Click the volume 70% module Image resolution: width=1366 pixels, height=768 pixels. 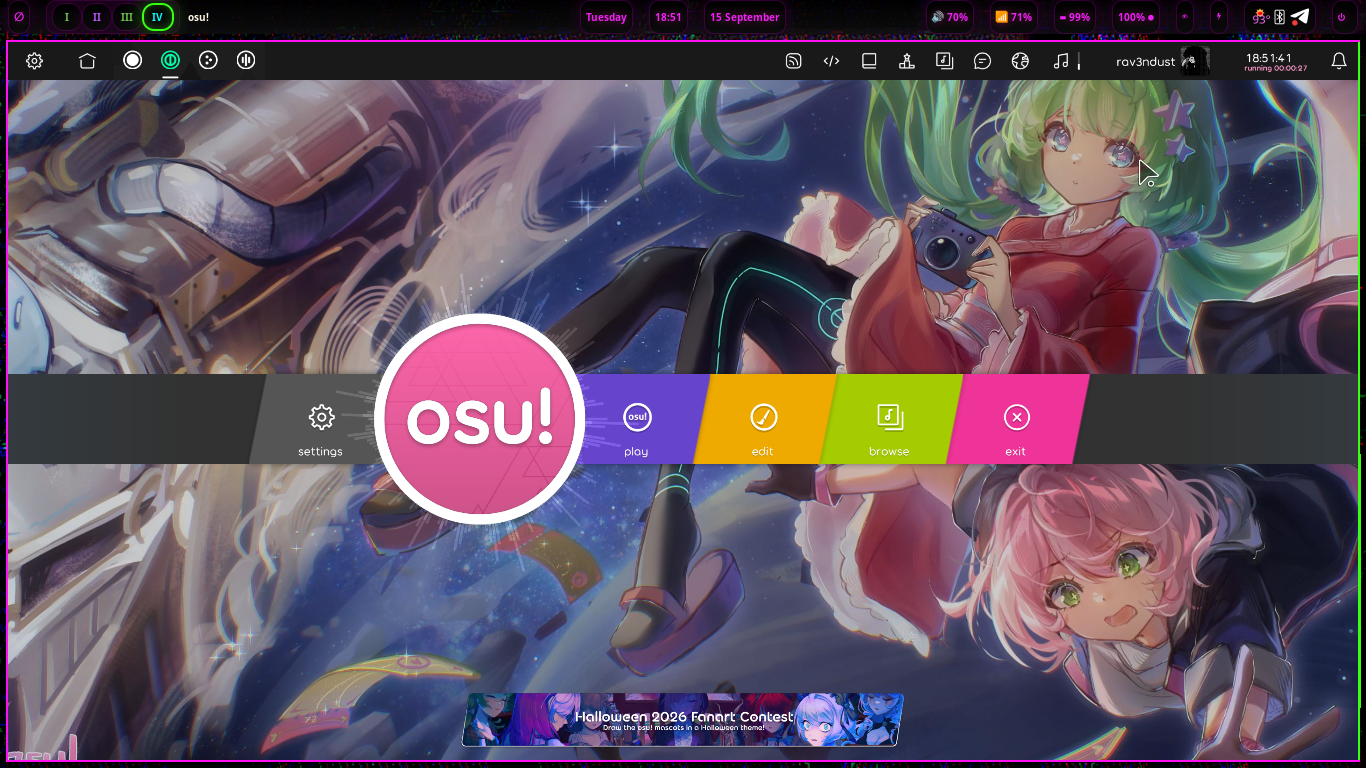tap(949, 17)
